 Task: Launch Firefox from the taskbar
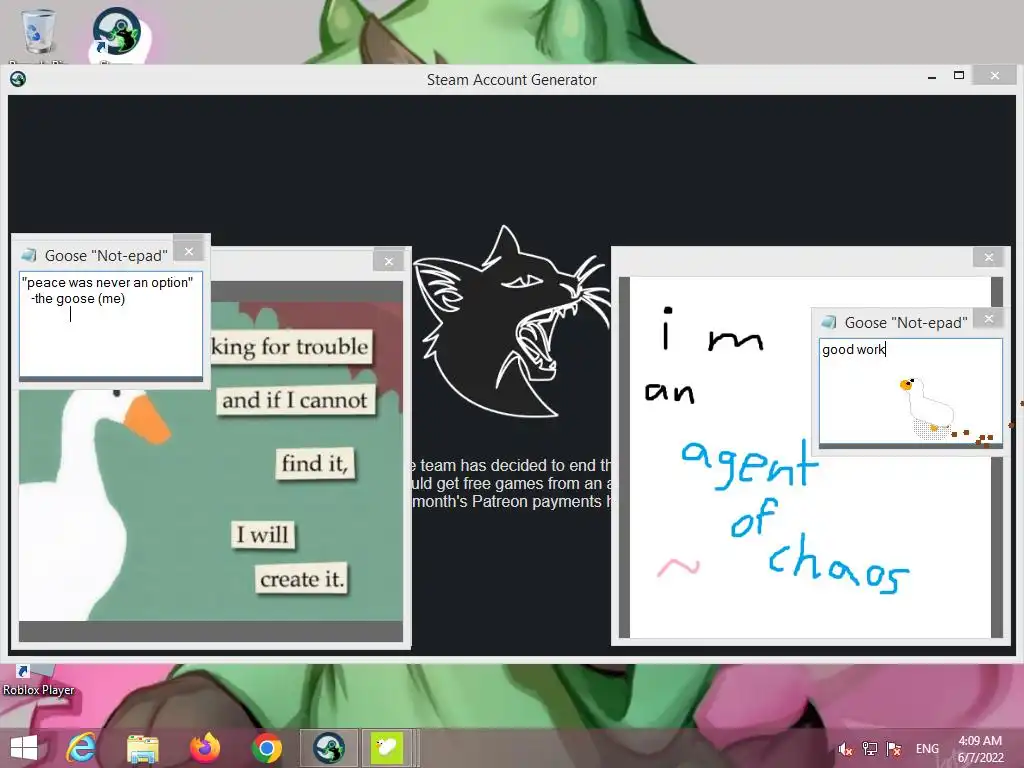[x=204, y=748]
